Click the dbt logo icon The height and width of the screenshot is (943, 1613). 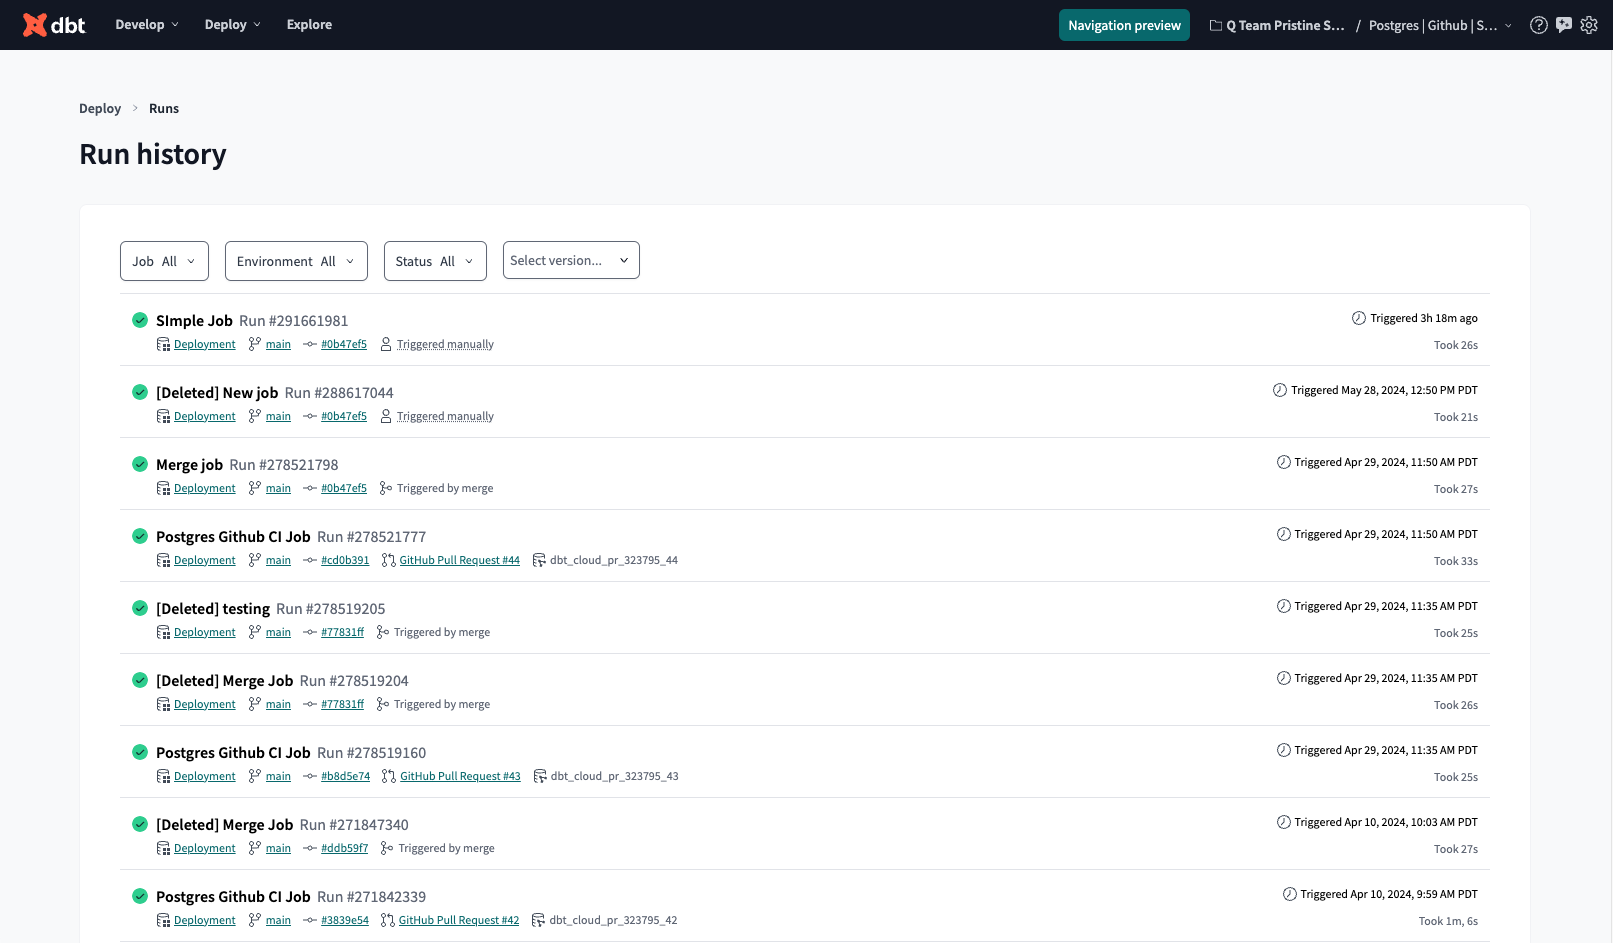(x=37, y=24)
